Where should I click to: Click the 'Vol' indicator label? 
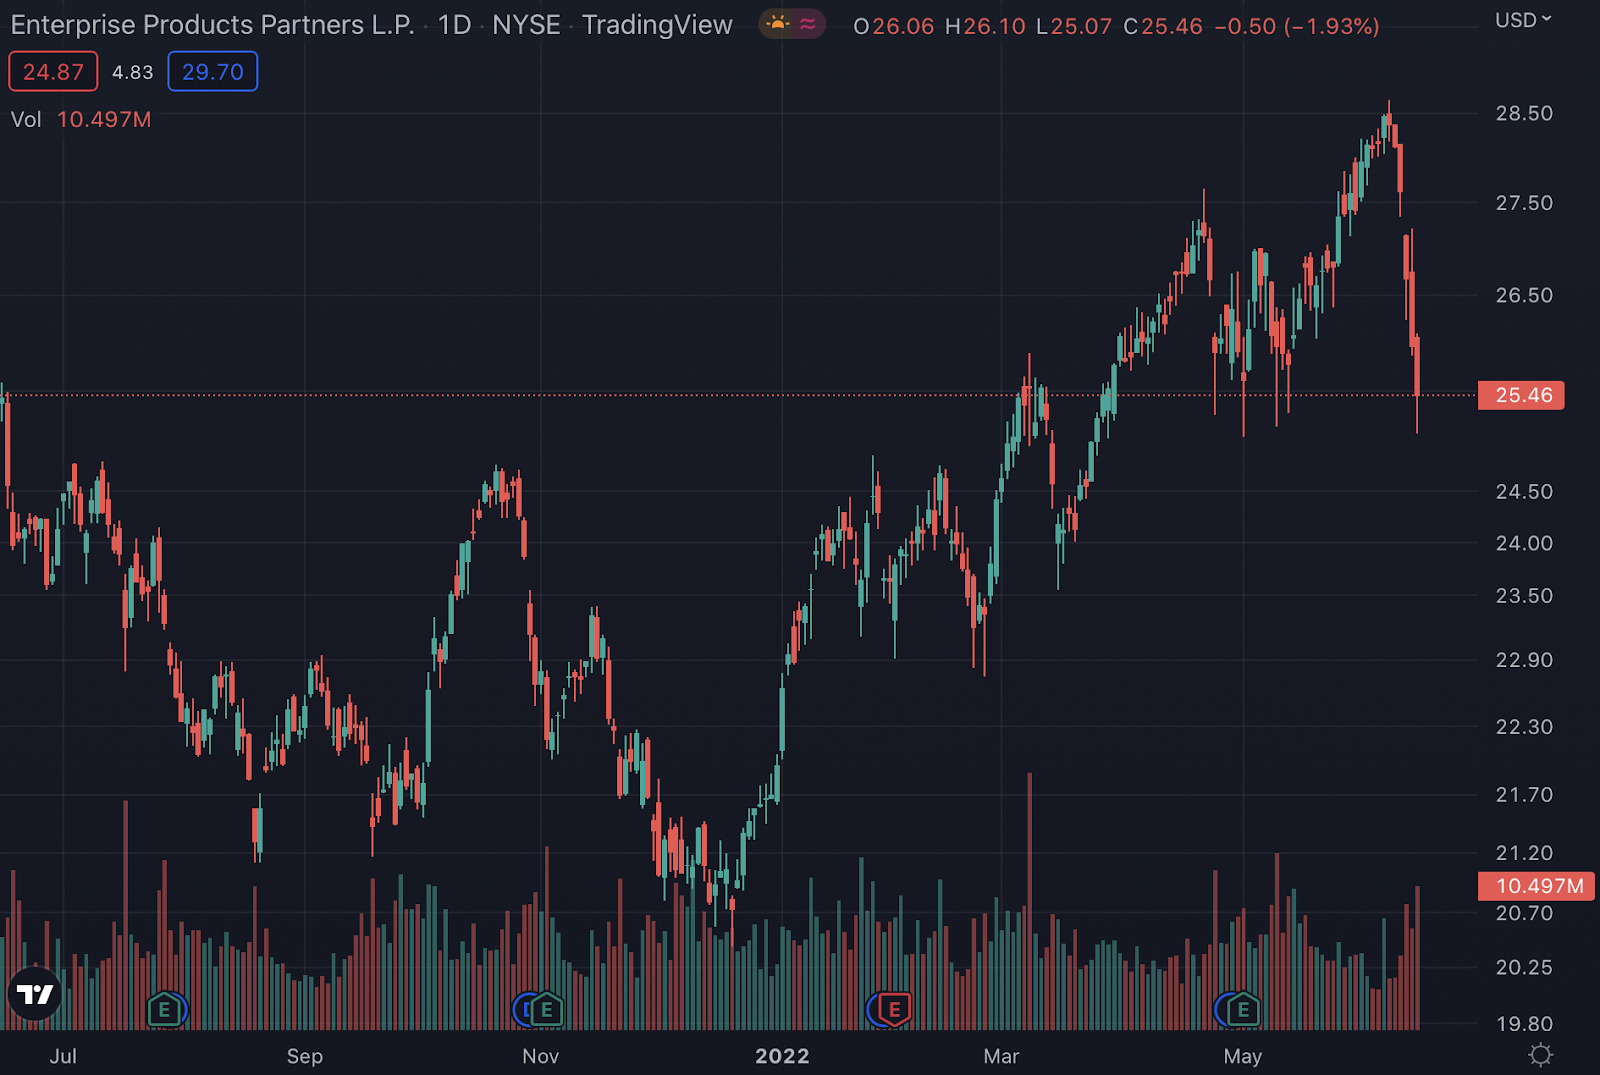pos(26,119)
